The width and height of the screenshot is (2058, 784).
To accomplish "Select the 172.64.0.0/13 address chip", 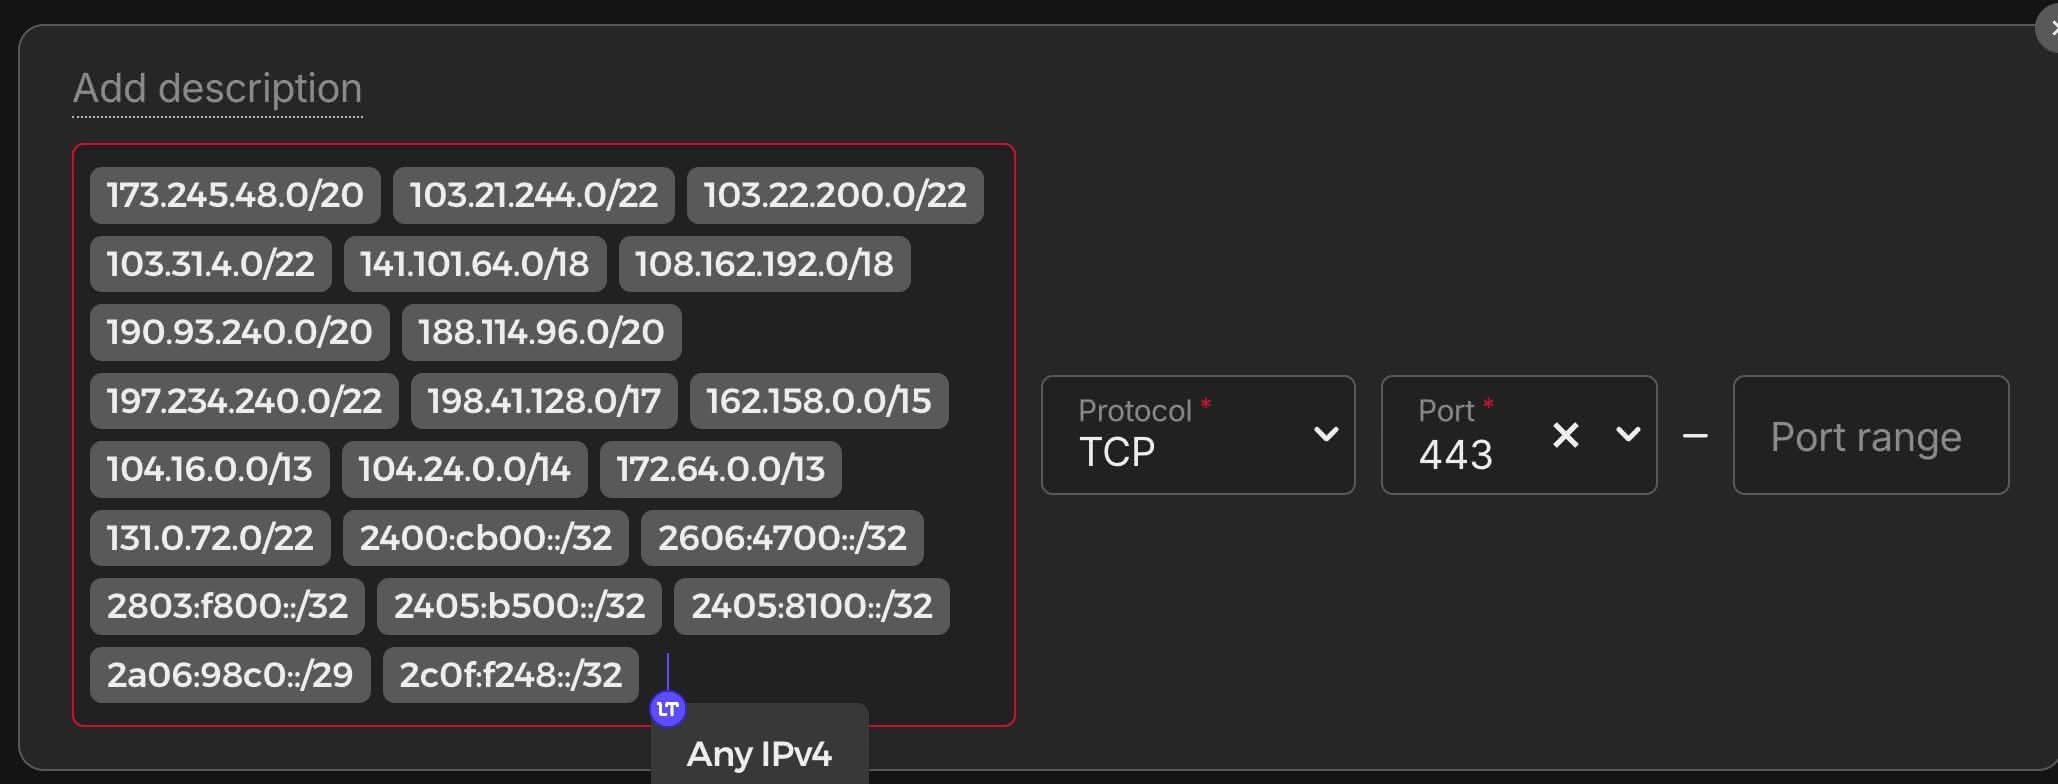I will pos(720,469).
